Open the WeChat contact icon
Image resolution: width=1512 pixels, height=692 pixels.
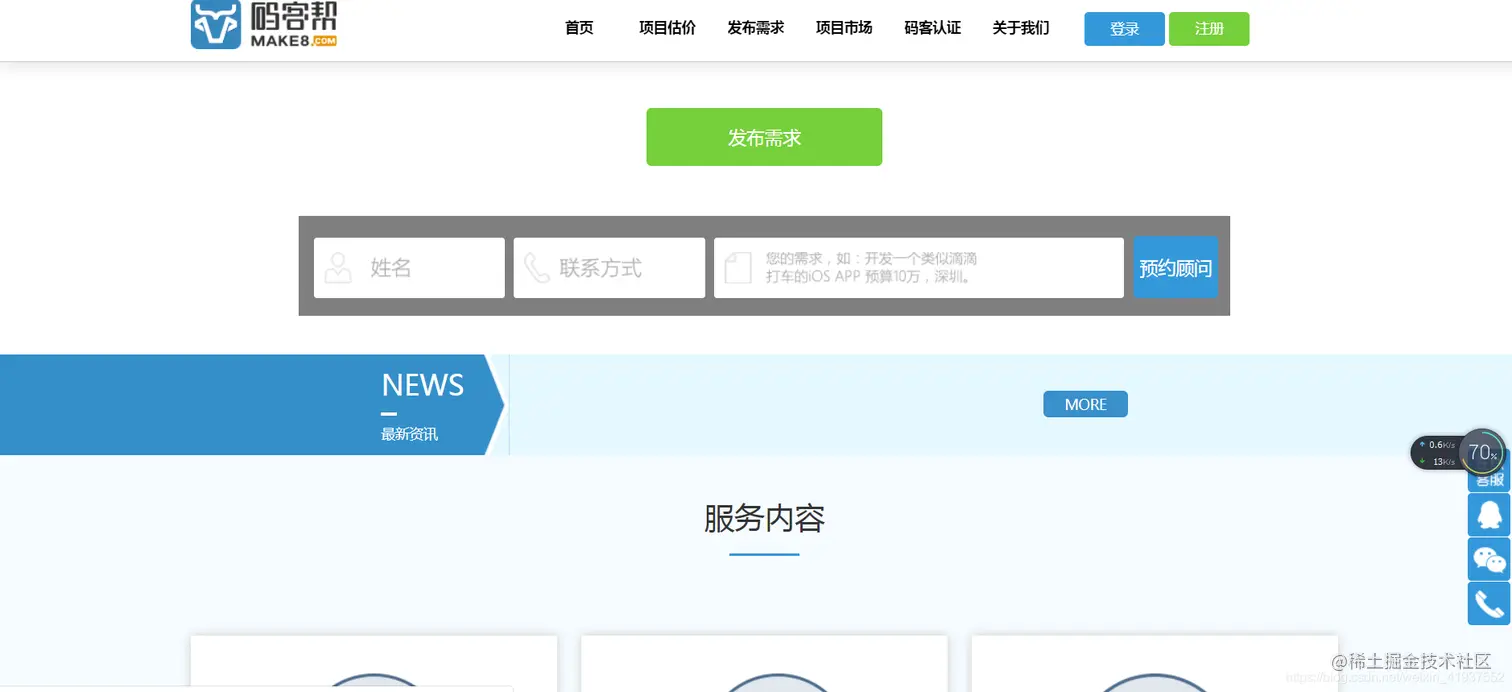[x=1489, y=560]
